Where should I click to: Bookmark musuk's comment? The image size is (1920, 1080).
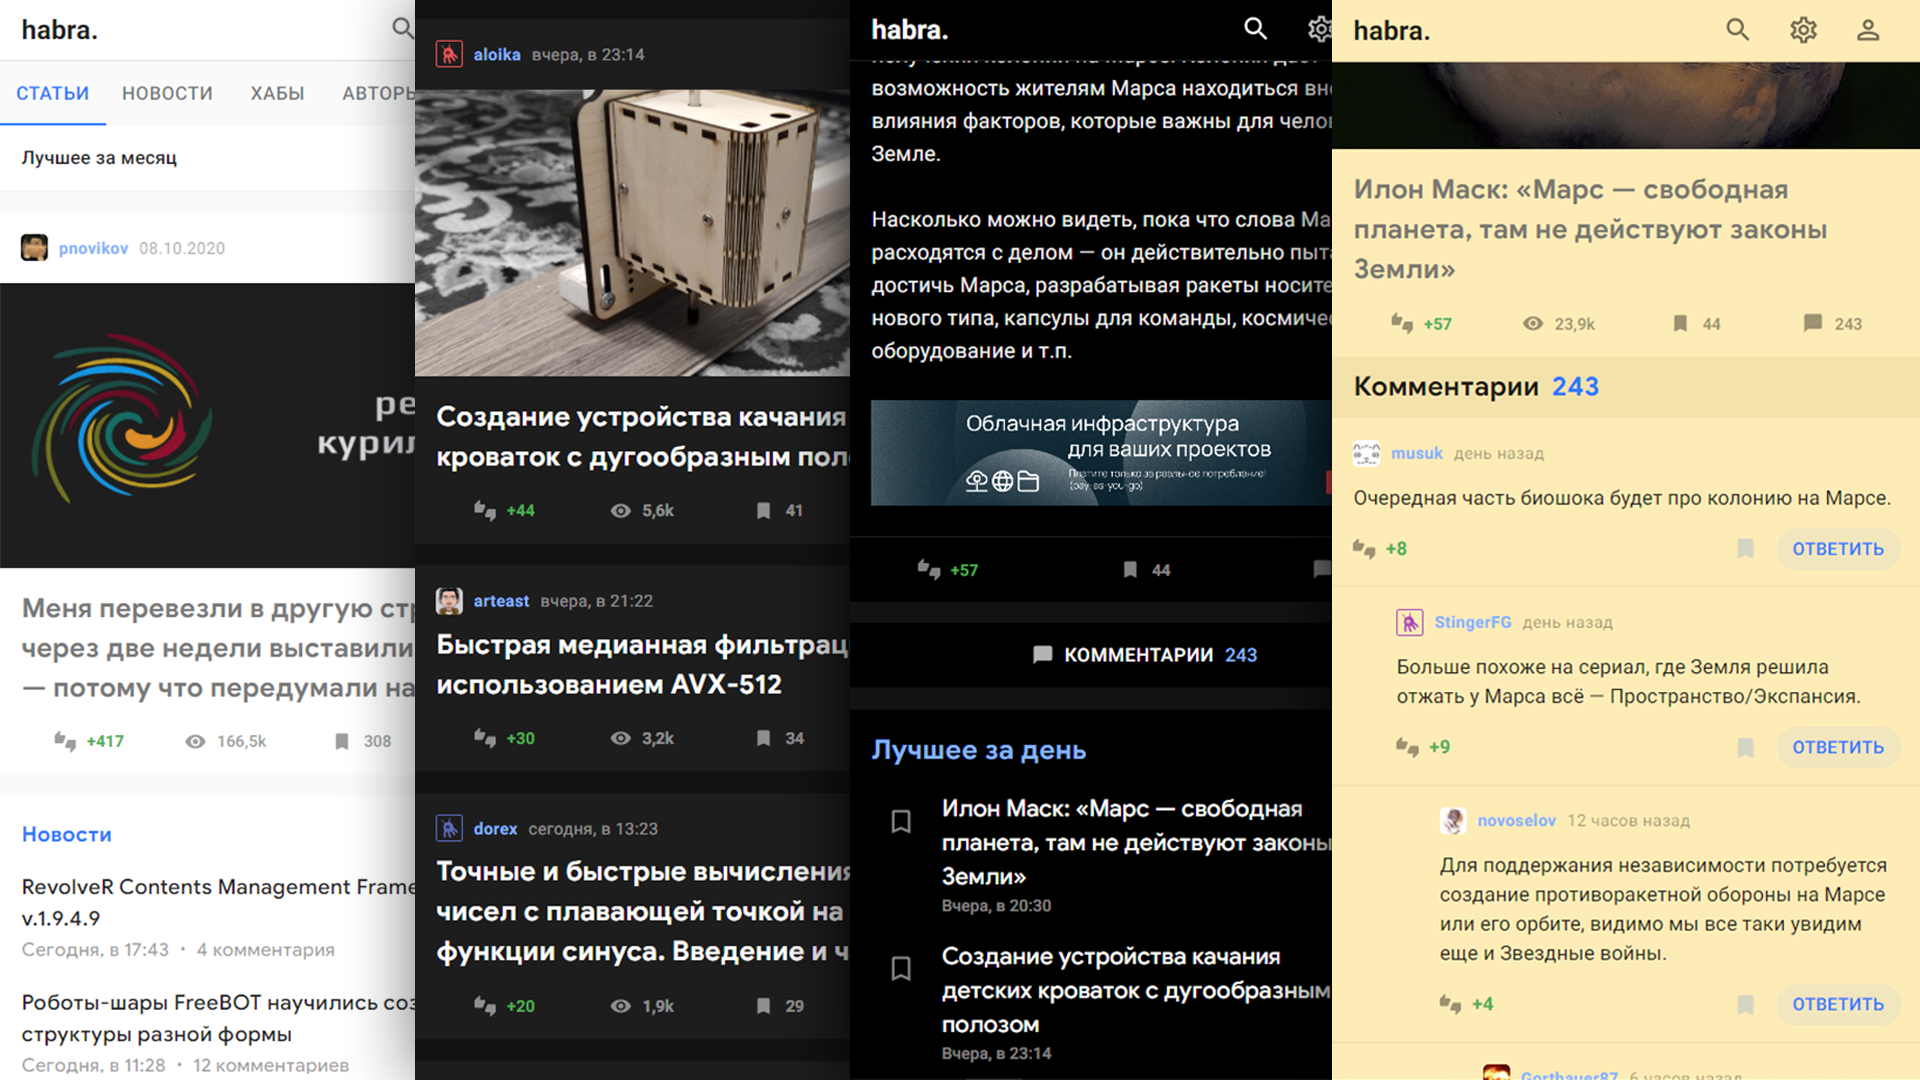click(1744, 549)
